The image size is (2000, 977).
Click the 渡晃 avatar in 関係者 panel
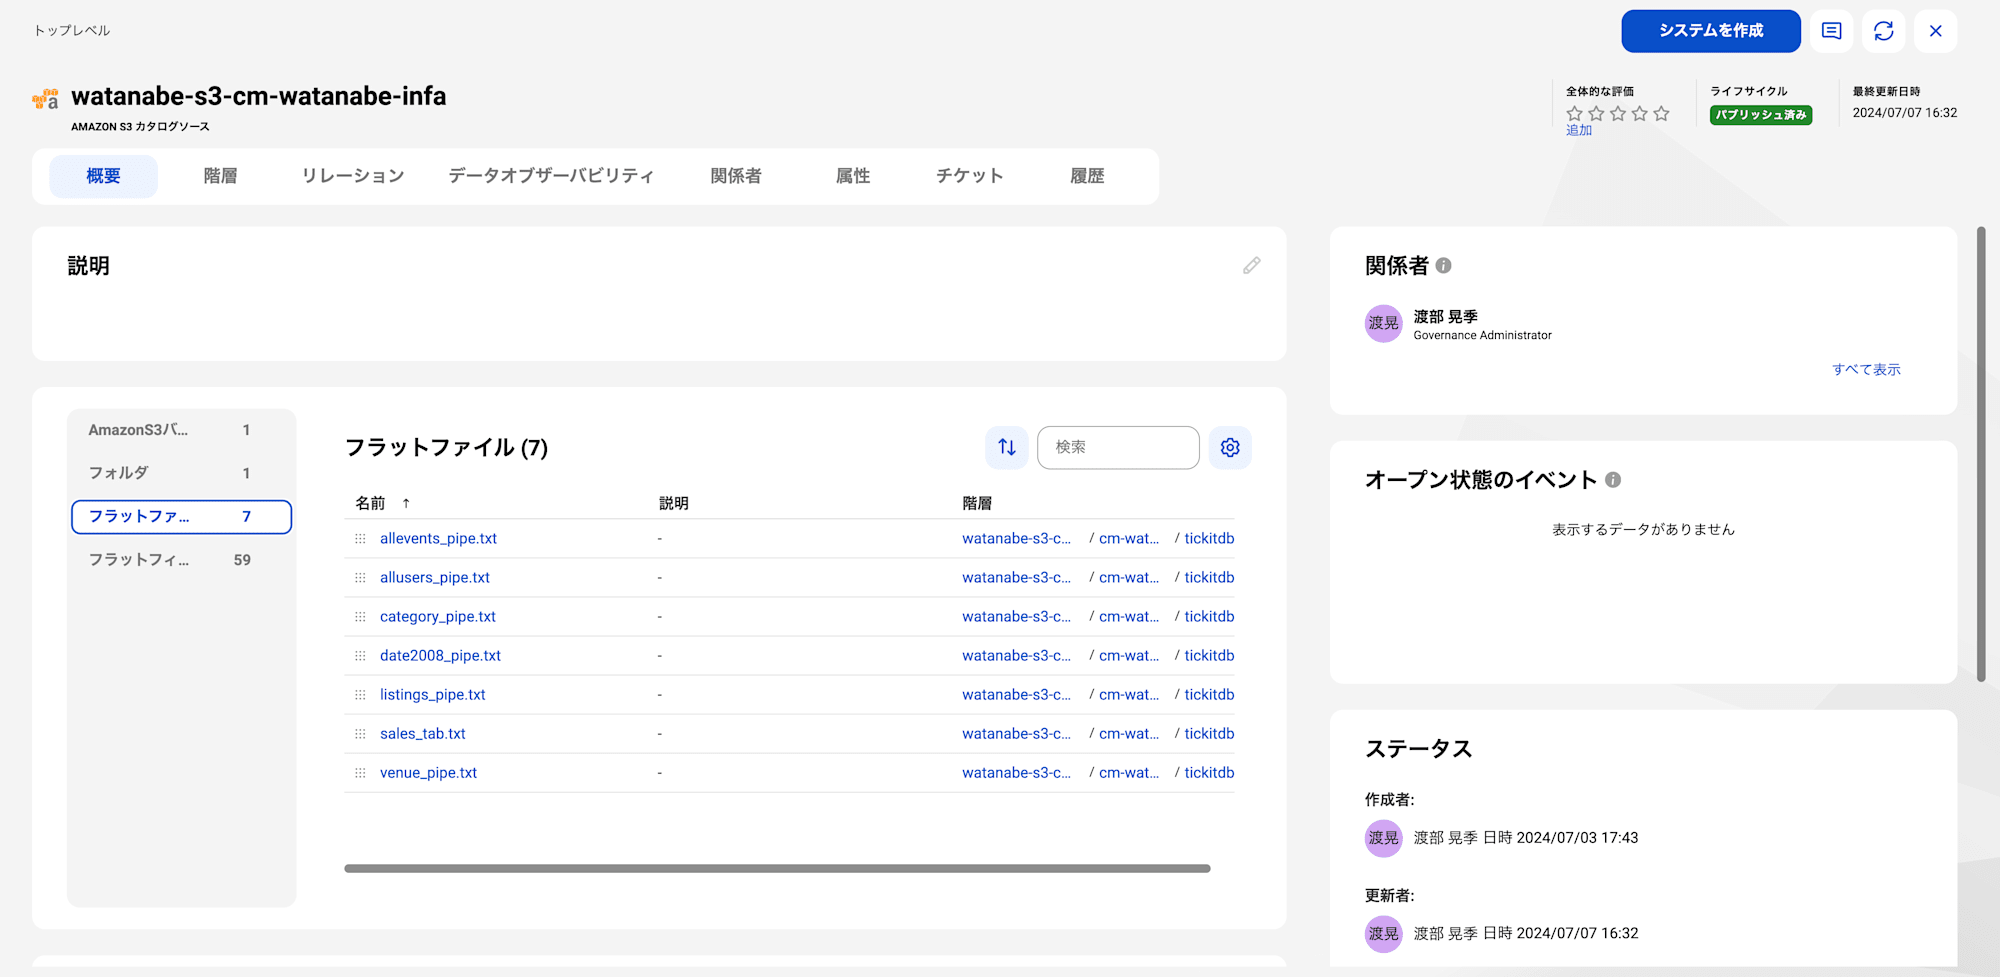coord(1383,324)
